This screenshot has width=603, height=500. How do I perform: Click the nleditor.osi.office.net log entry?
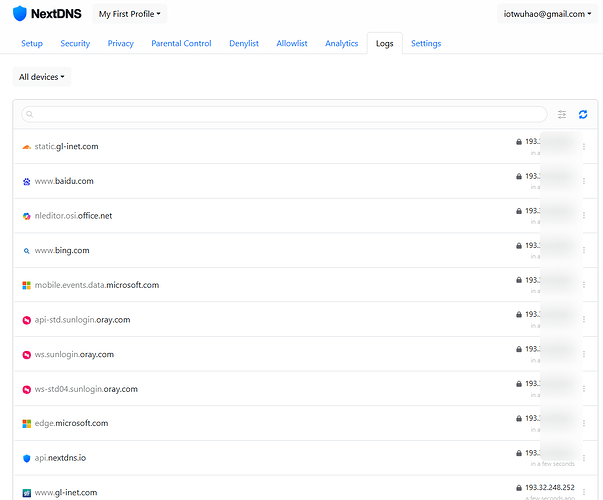(73, 216)
